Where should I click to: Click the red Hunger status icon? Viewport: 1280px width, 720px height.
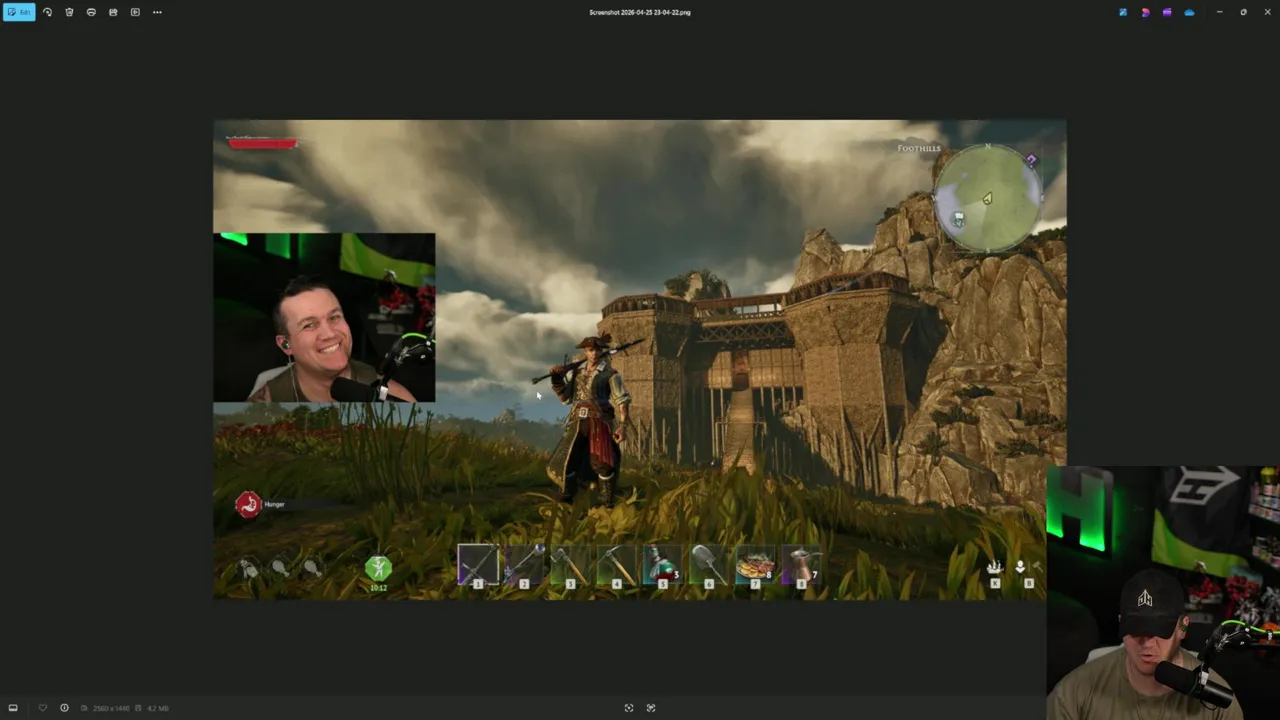click(248, 505)
